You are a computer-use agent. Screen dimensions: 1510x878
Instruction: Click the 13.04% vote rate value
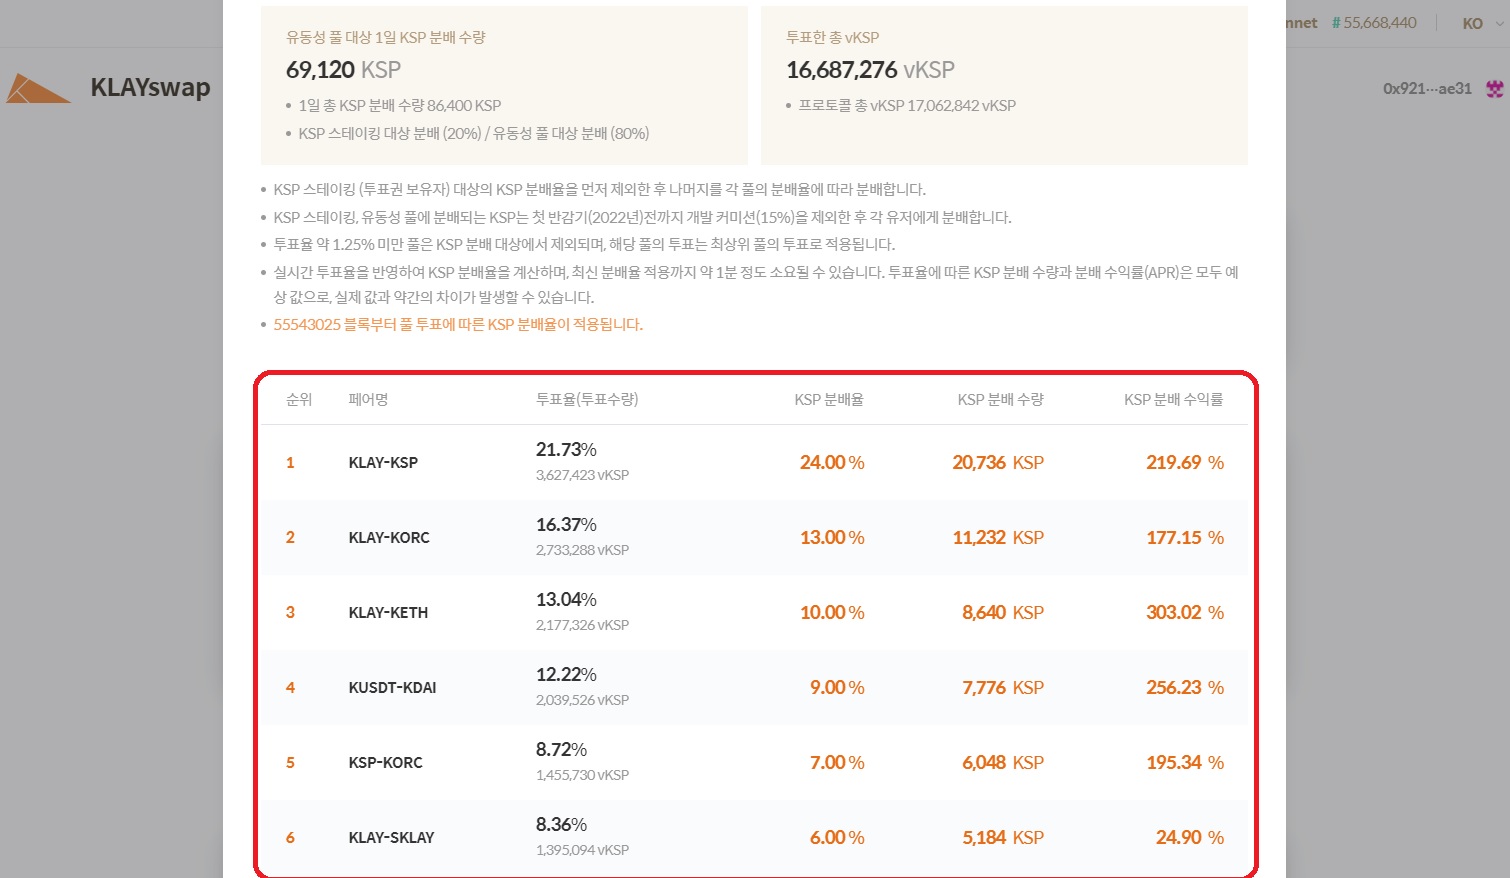(566, 600)
